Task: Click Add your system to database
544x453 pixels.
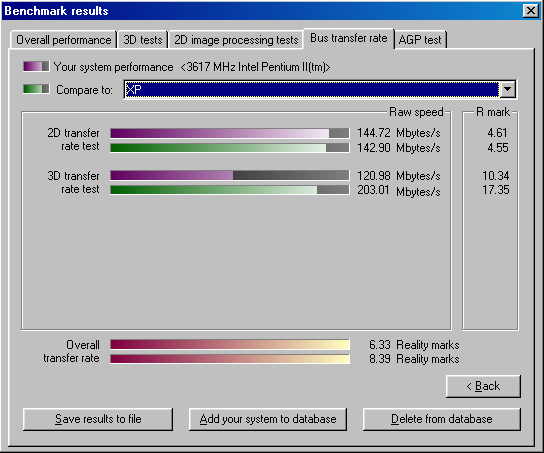Action: pyautogui.click(x=268, y=419)
